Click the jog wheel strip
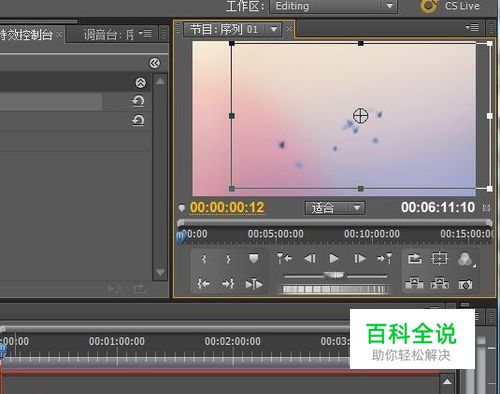The height and width of the screenshot is (394, 500). (x=335, y=289)
